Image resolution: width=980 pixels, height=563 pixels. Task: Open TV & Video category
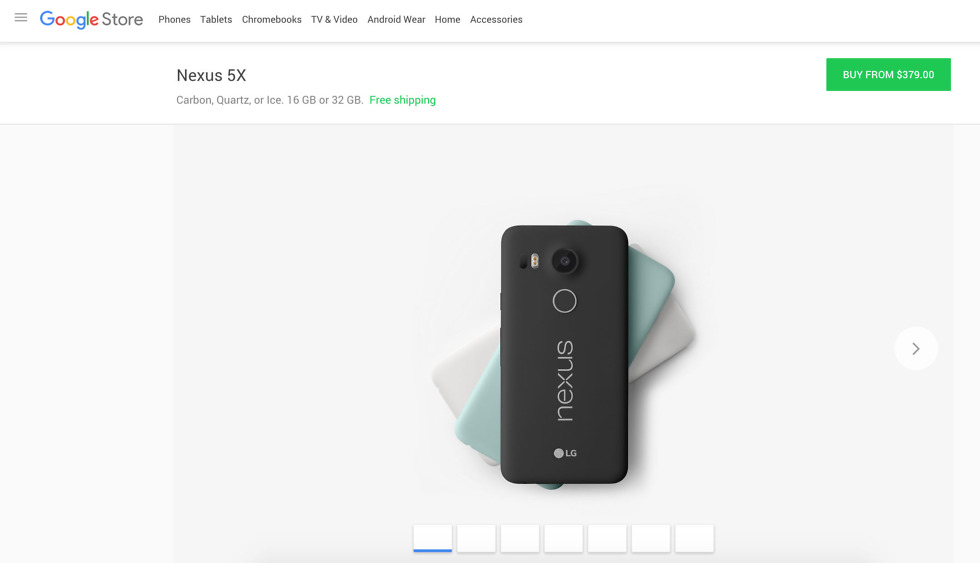[x=334, y=19]
